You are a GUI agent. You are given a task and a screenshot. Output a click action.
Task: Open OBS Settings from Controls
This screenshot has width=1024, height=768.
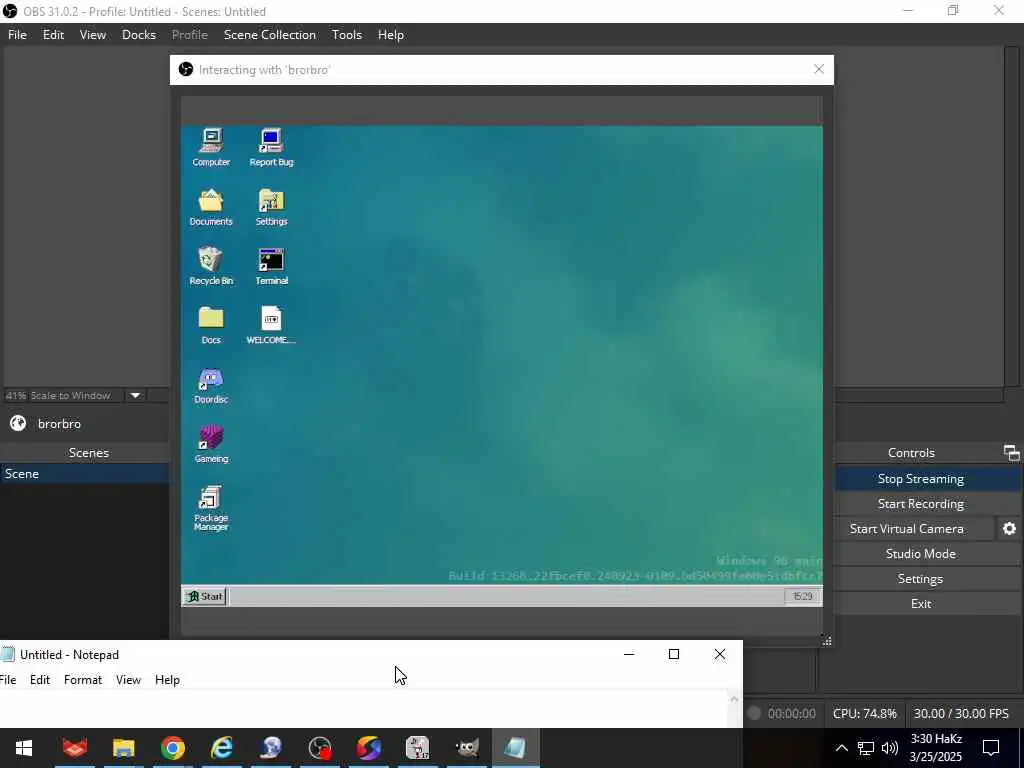(x=920, y=579)
